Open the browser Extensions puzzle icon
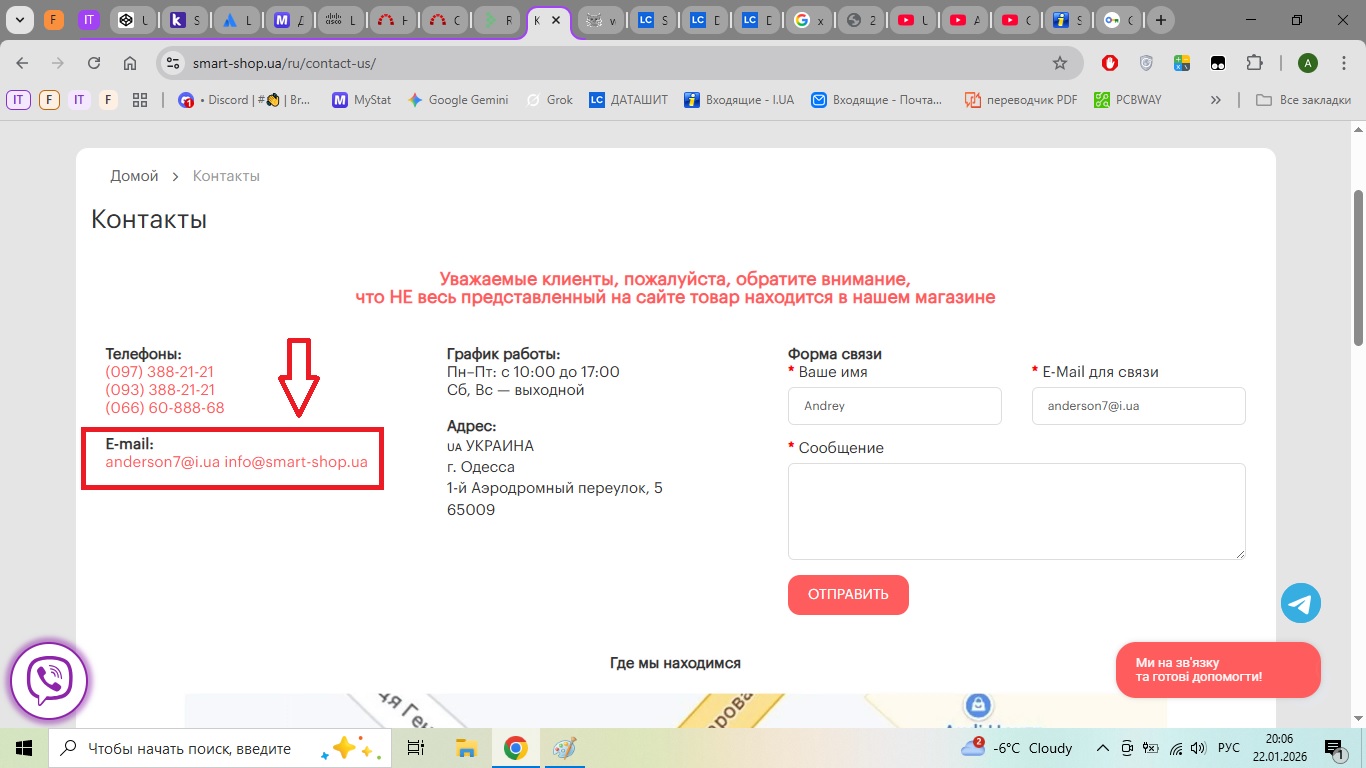 pyautogui.click(x=1254, y=63)
